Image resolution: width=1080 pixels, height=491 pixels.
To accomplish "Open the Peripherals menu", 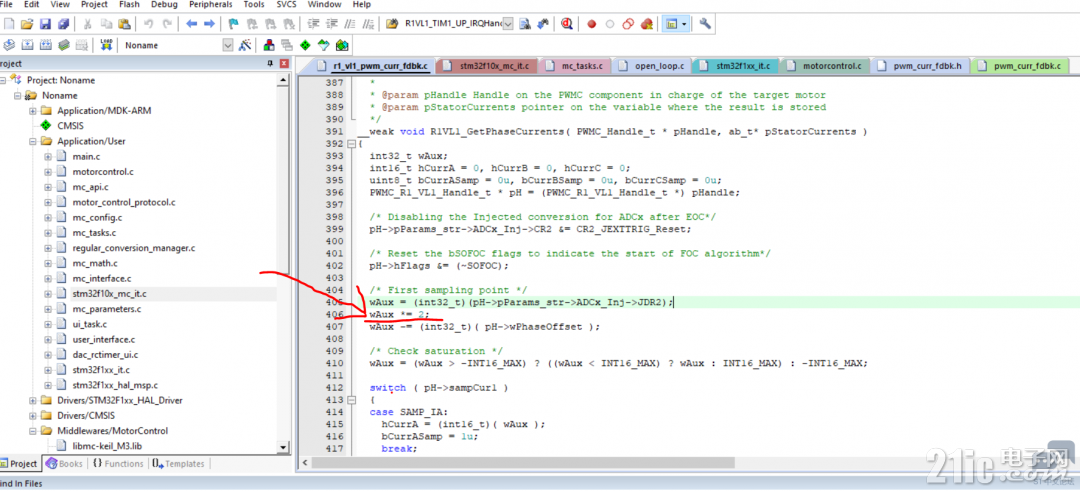I will click(210, 4).
